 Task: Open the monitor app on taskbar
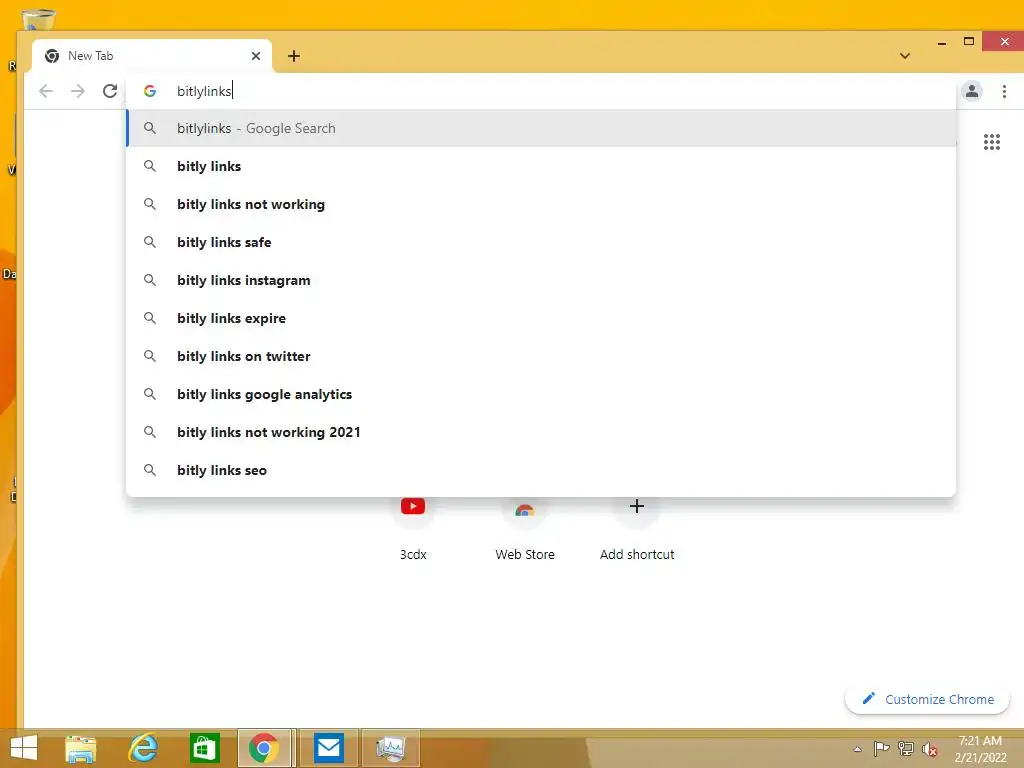pyautogui.click(x=391, y=748)
